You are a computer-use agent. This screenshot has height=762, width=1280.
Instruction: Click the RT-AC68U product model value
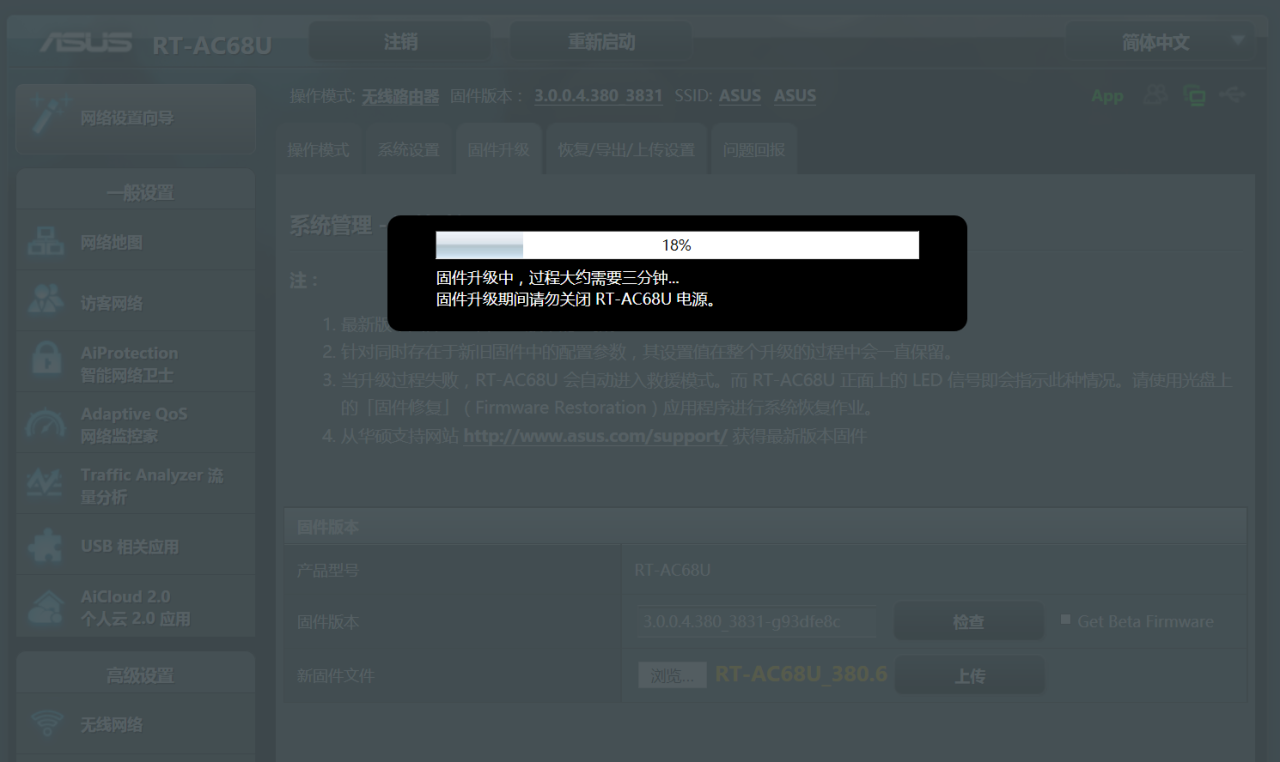click(x=672, y=570)
